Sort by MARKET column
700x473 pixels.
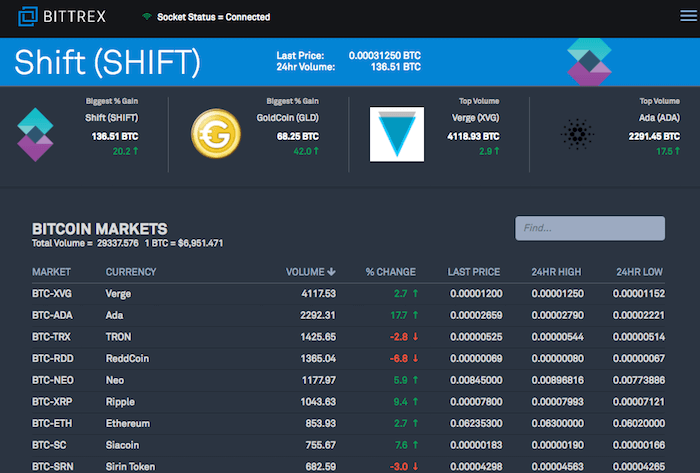[51, 272]
